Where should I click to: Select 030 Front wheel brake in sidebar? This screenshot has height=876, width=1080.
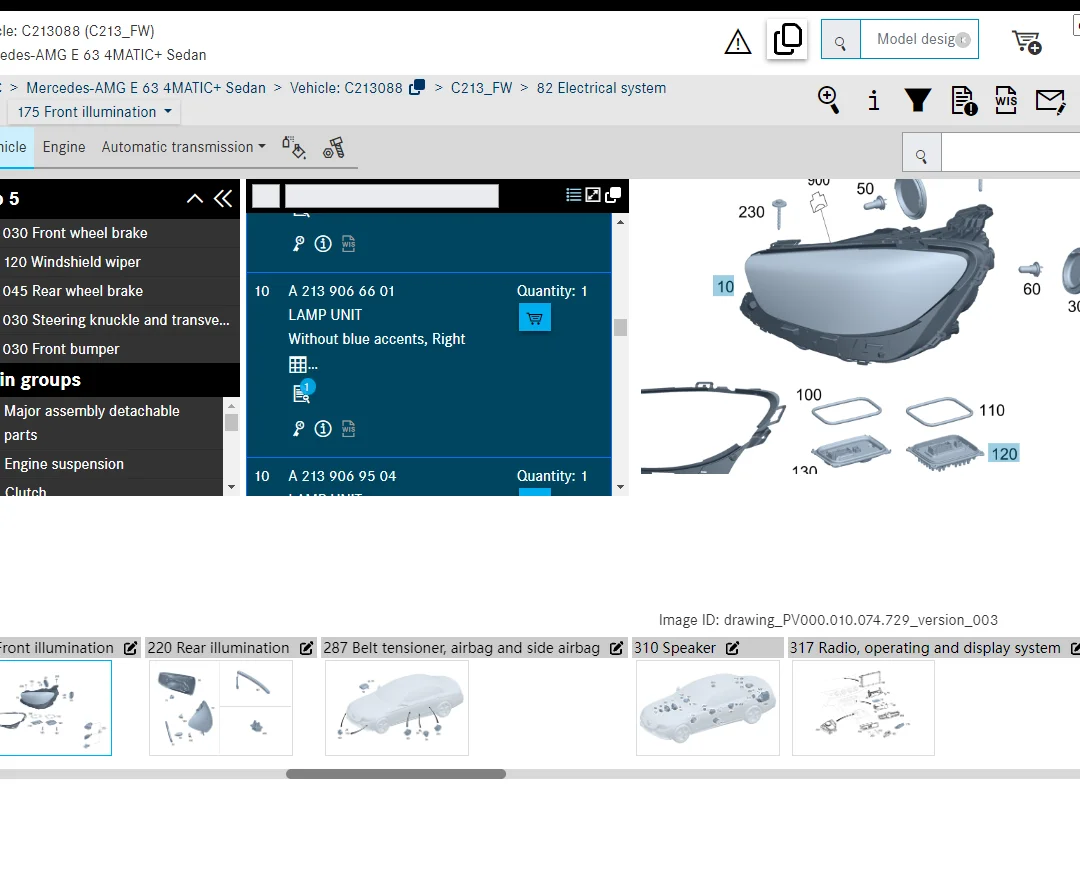click(118, 233)
